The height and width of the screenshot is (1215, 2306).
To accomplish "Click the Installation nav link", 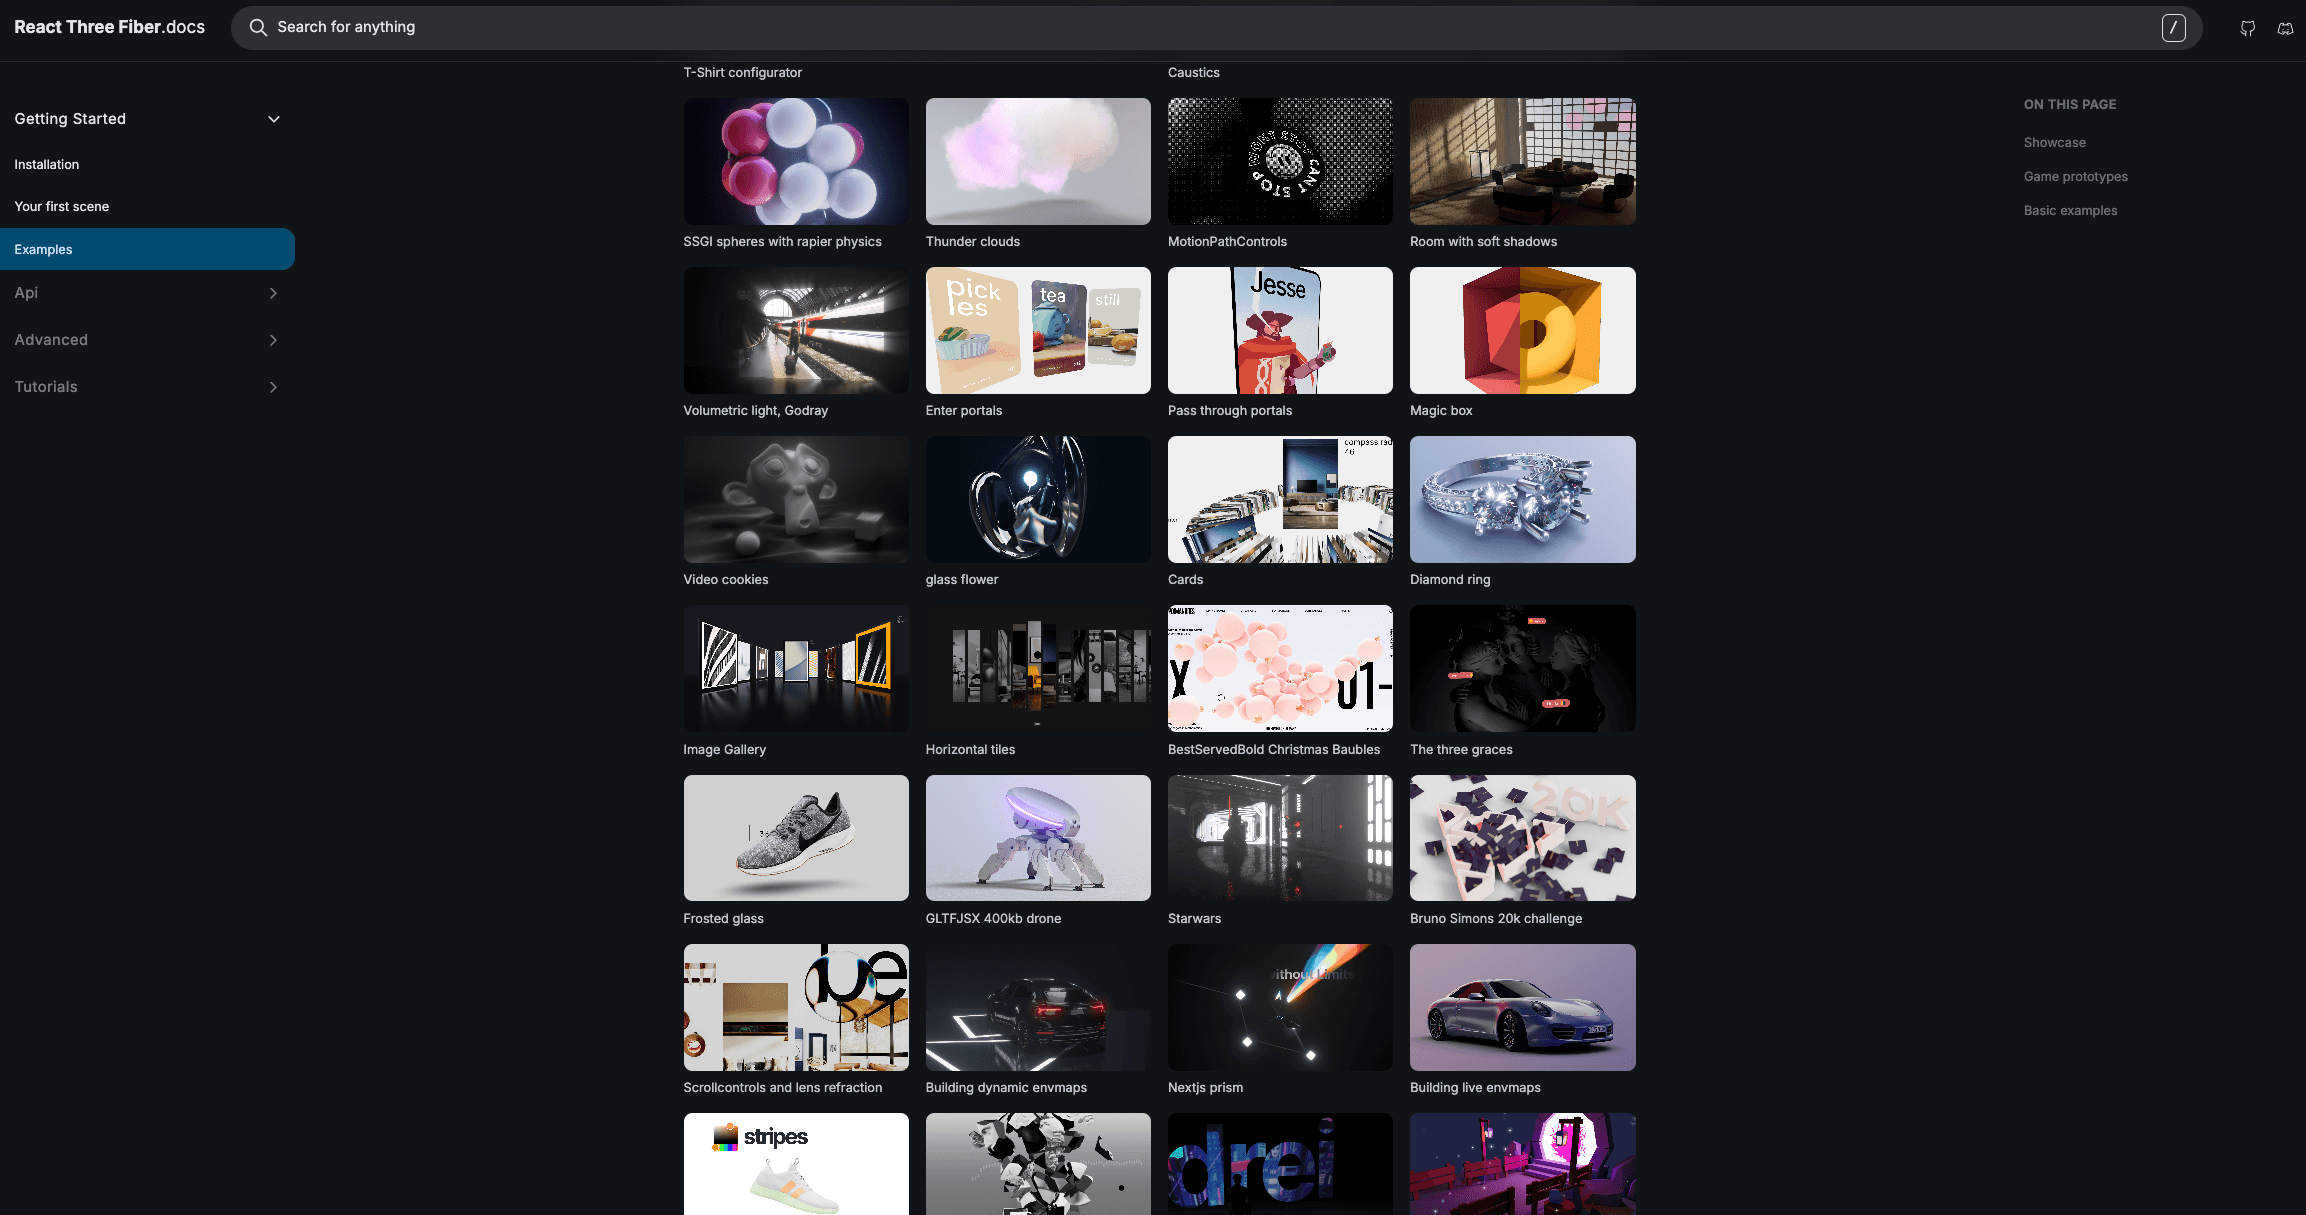I will (46, 163).
